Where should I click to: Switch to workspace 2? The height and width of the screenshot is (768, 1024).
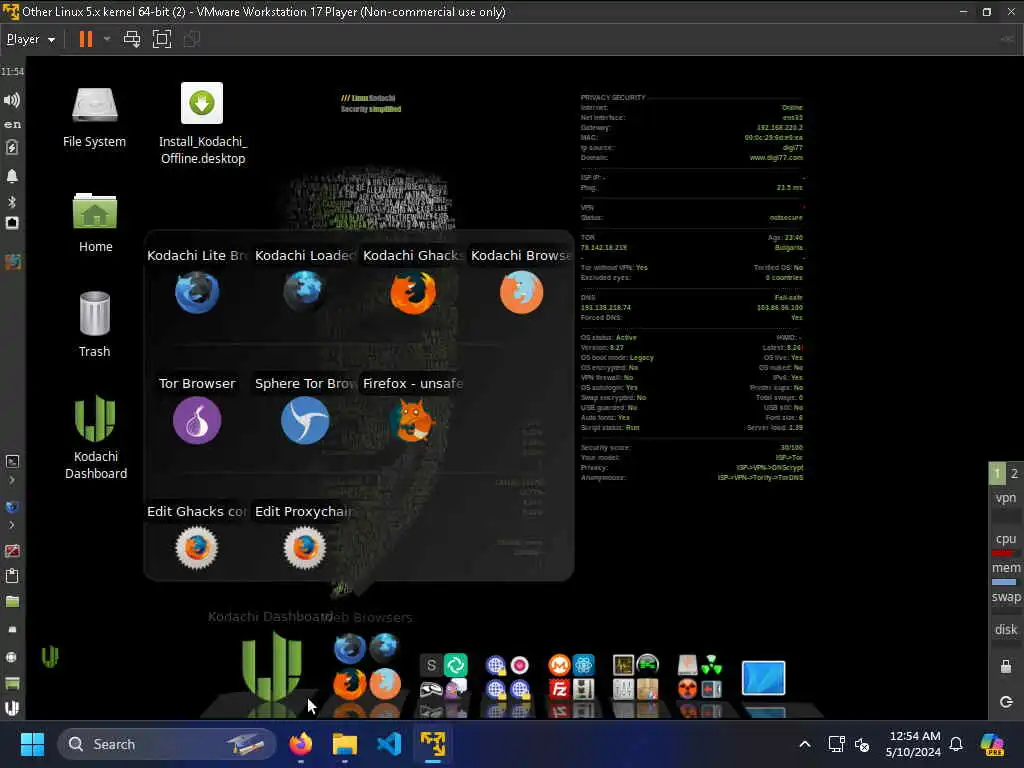pyautogui.click(x=1014, y=473)
